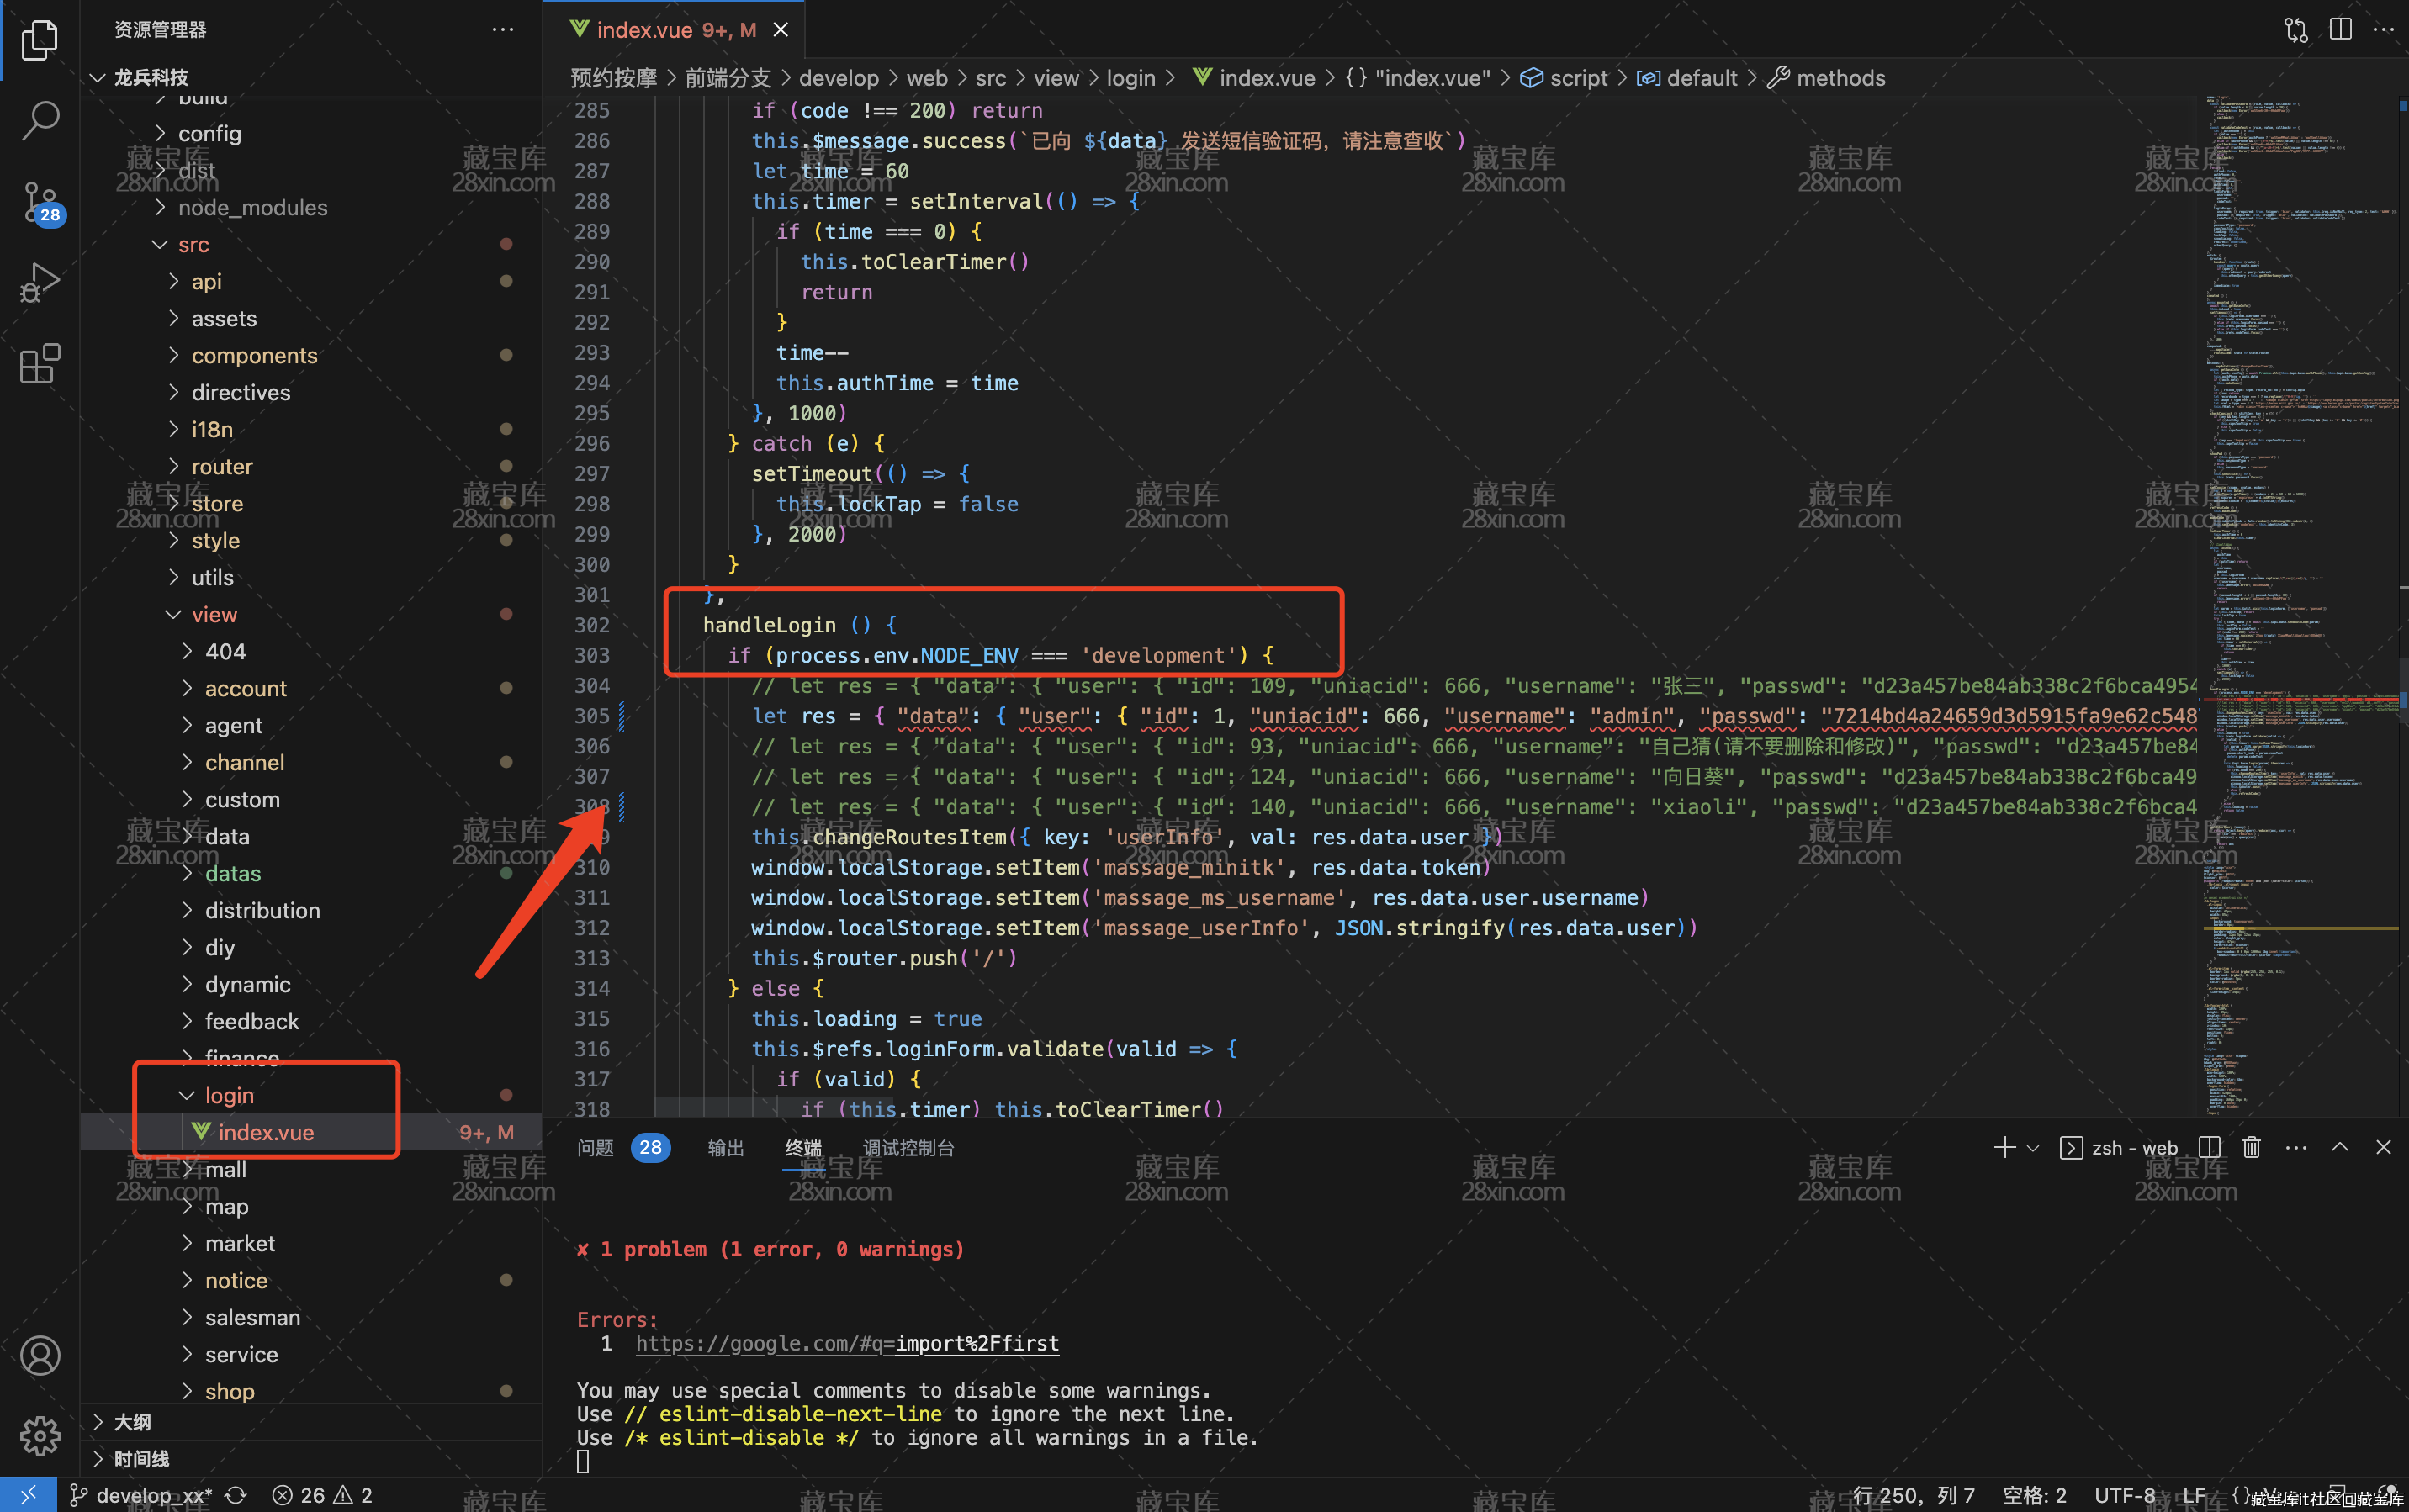This screenshot has width=2409, height=1512.
Task: Switch to the 问题 problems tab
Action: [x=596, y=1147]
